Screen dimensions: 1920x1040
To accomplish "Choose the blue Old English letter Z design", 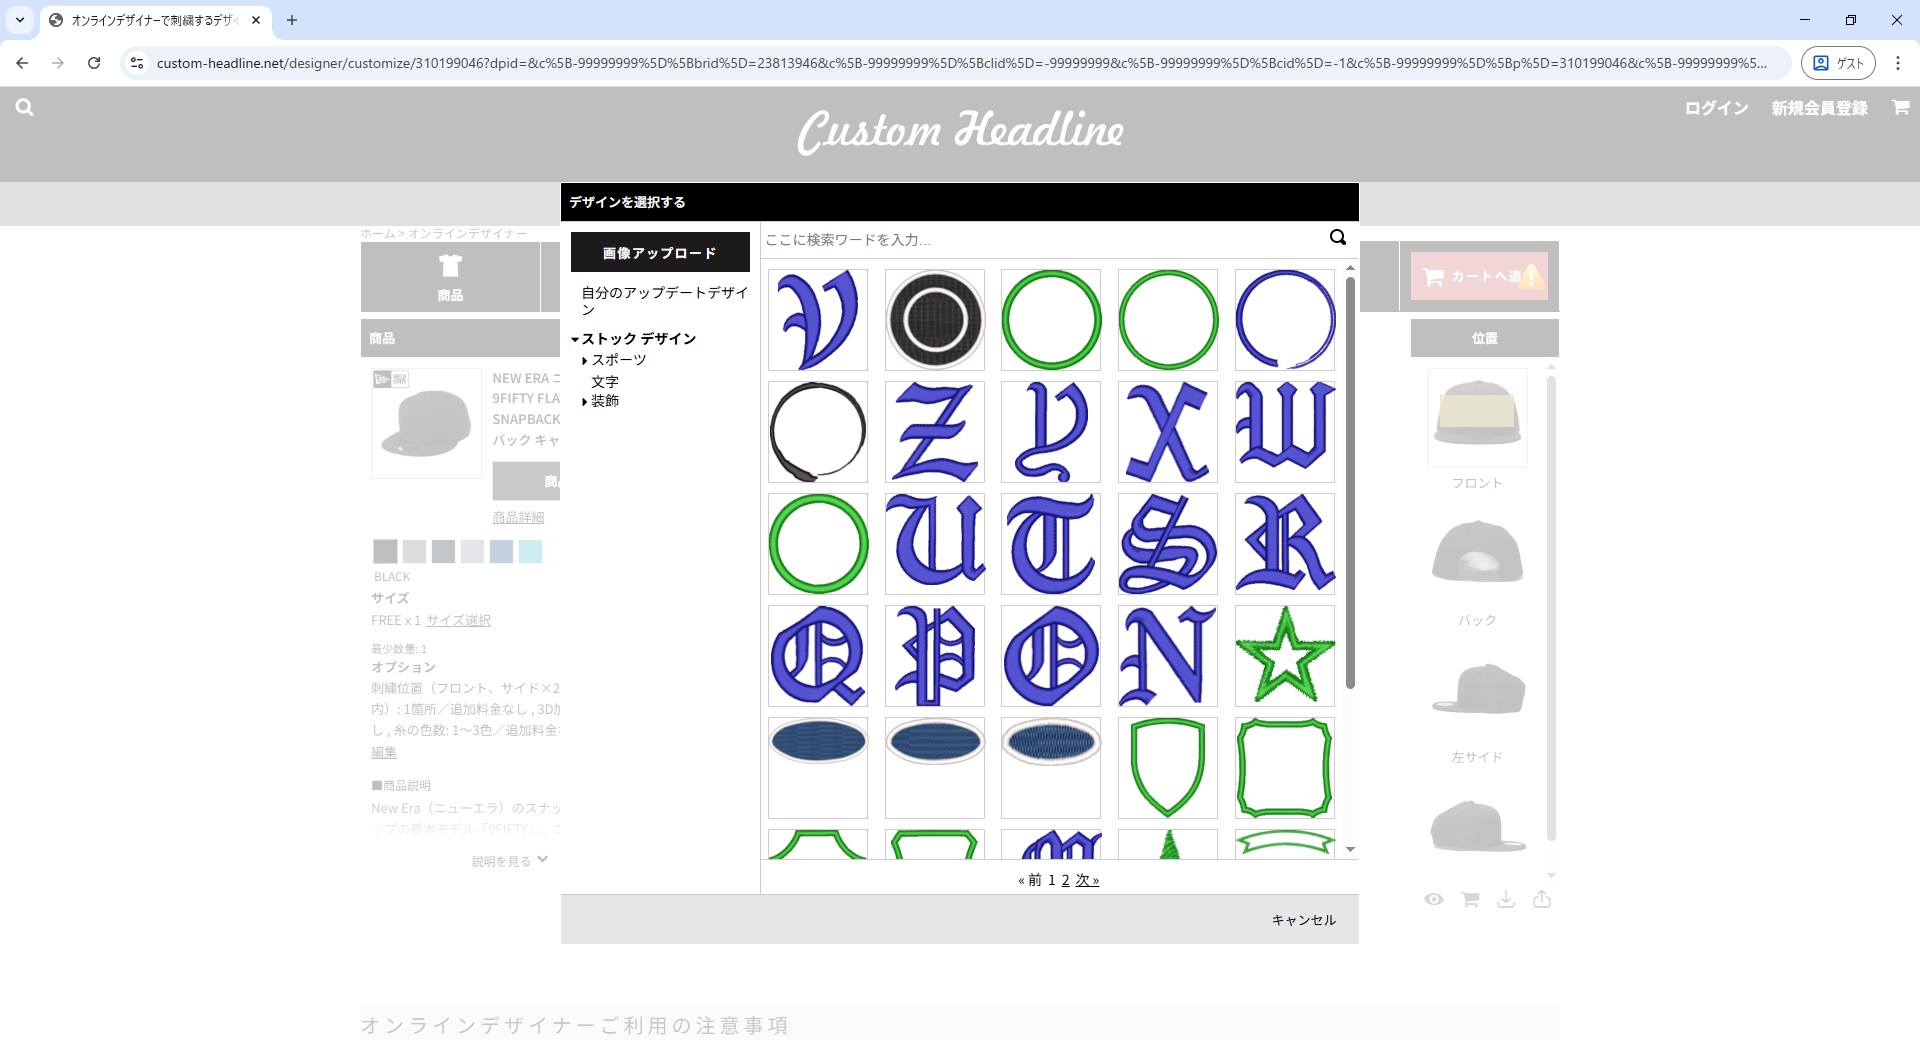I will (934, 432).
